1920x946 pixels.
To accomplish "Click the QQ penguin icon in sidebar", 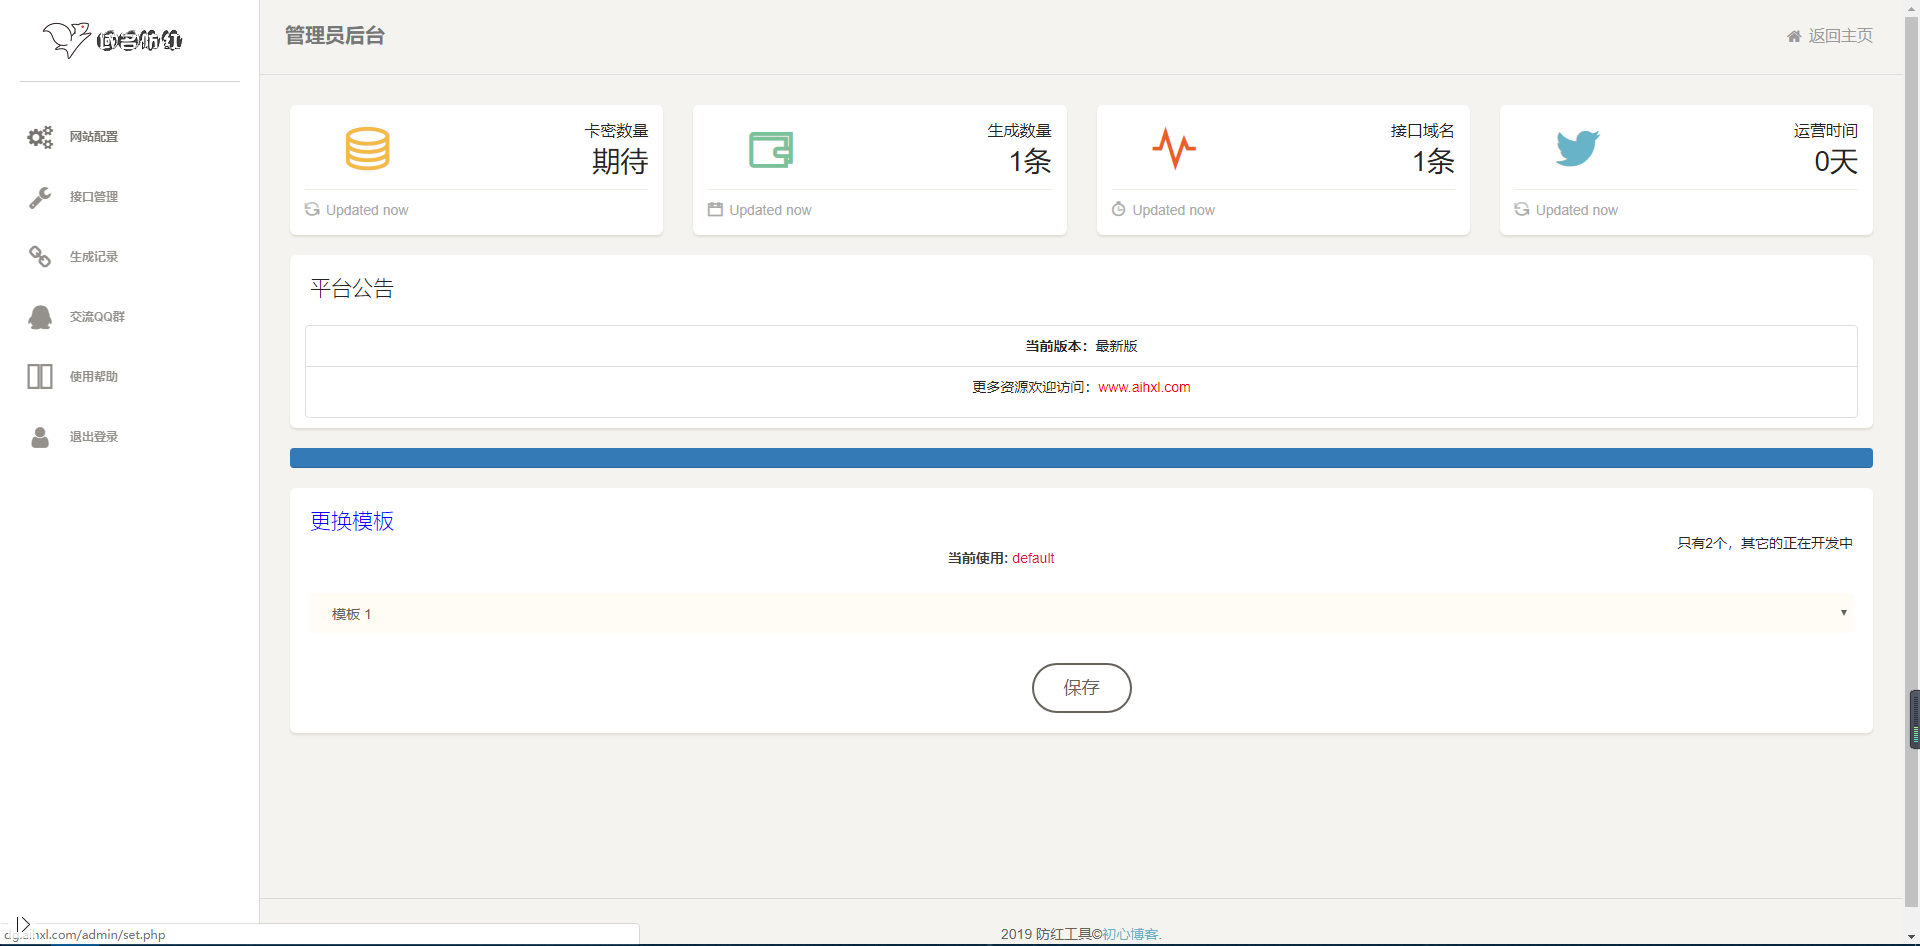I will click(40, 317).
